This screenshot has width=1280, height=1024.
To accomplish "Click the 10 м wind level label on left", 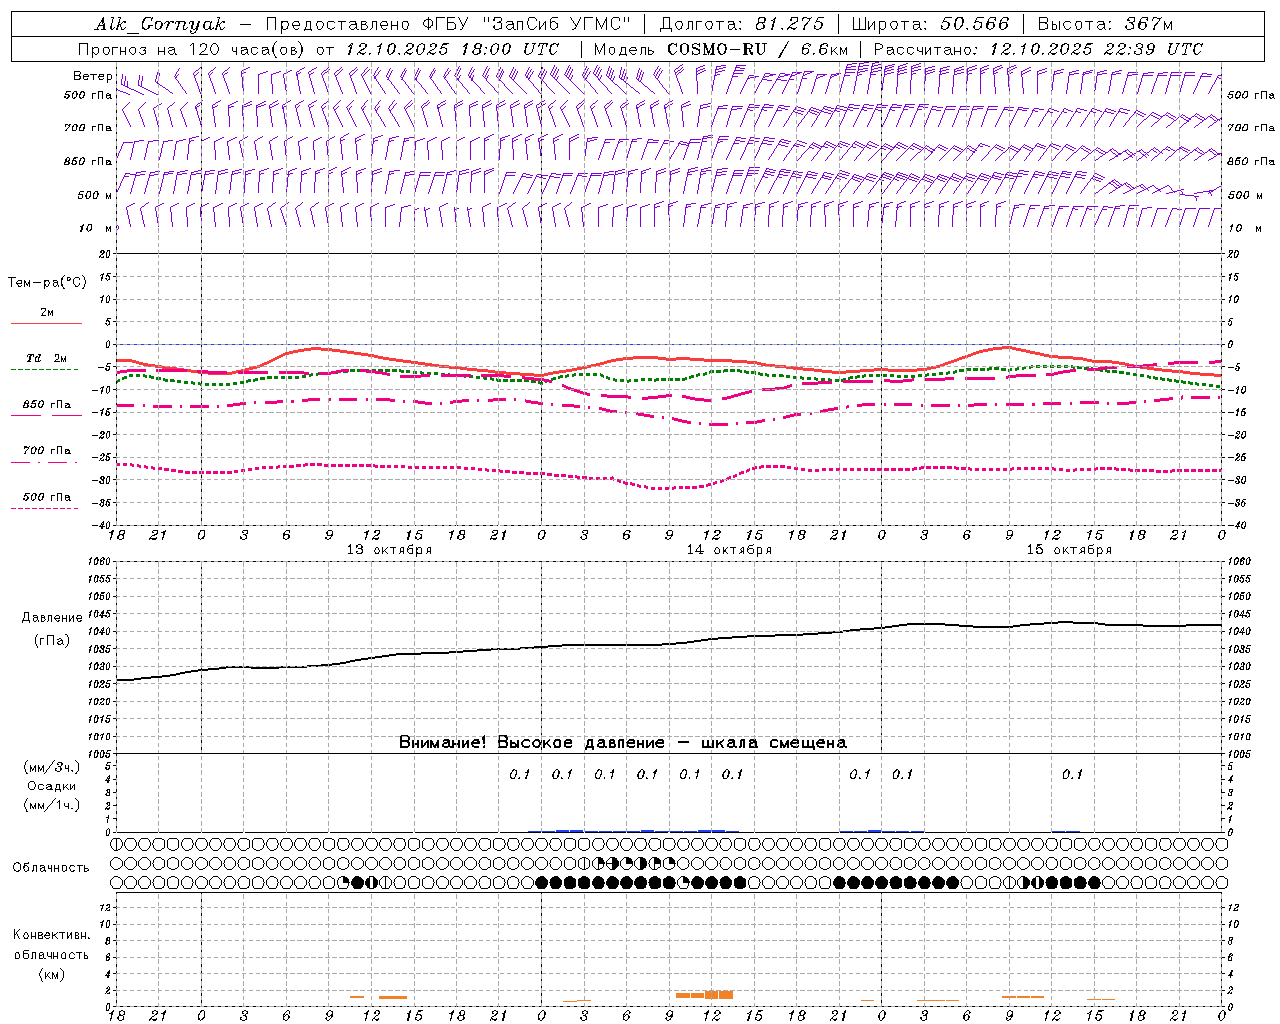I will [96, 228].
